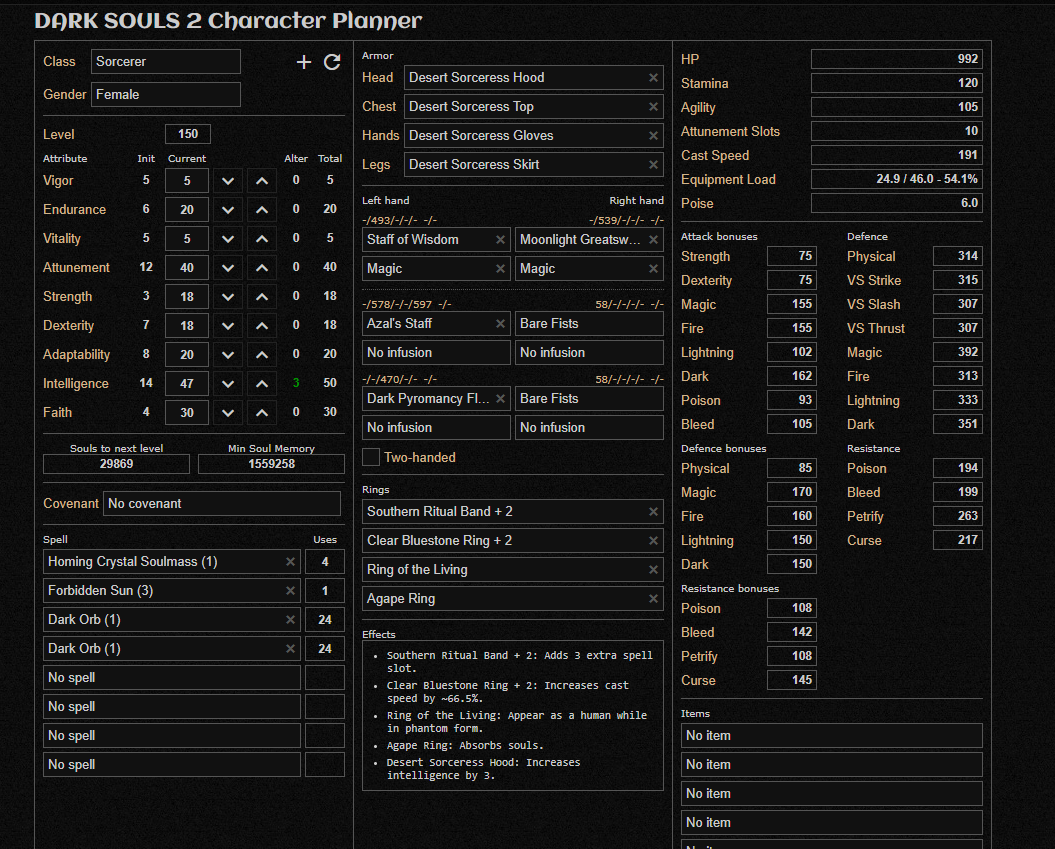The height and width of the screenshot is (849, 1055).
Task: Click the Level input field
Action: click(188, 134)
